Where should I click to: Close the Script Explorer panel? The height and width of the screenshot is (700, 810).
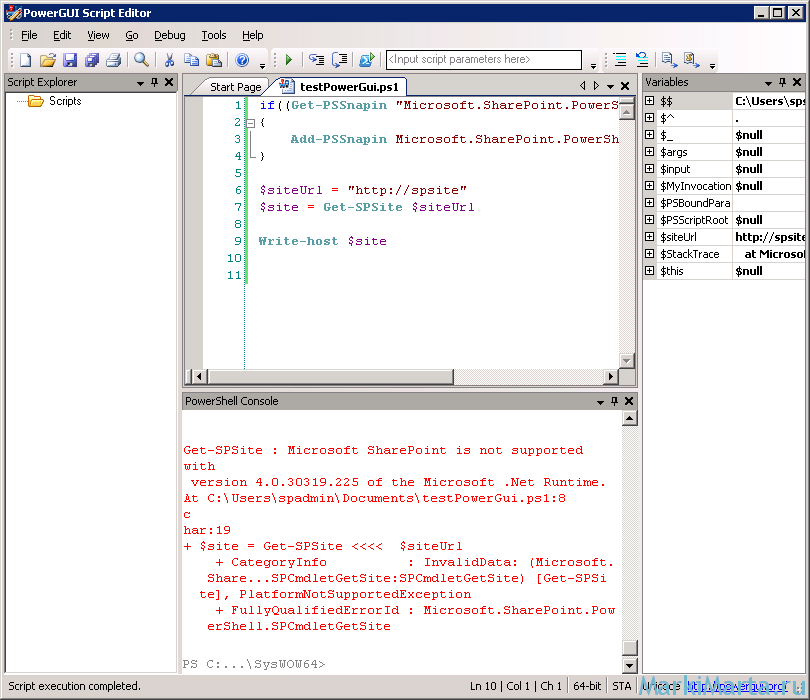point(169,82)
